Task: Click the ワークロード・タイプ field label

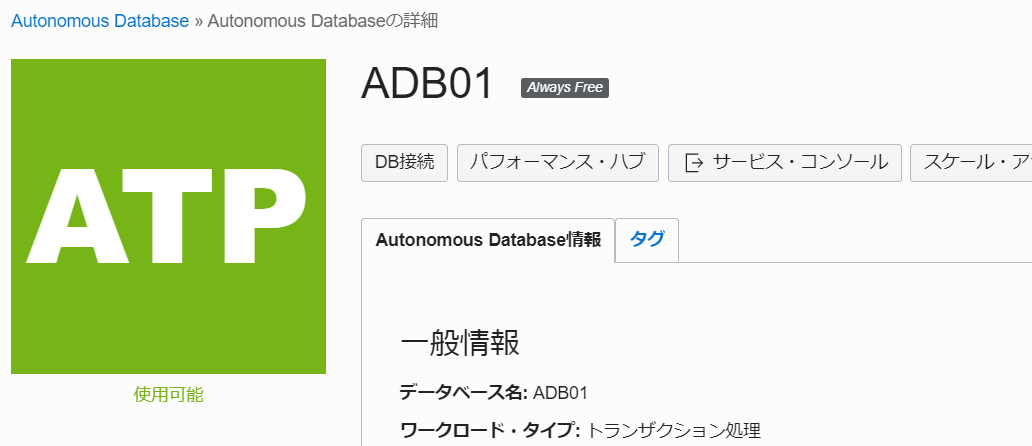Action: (x=490, y=432)
